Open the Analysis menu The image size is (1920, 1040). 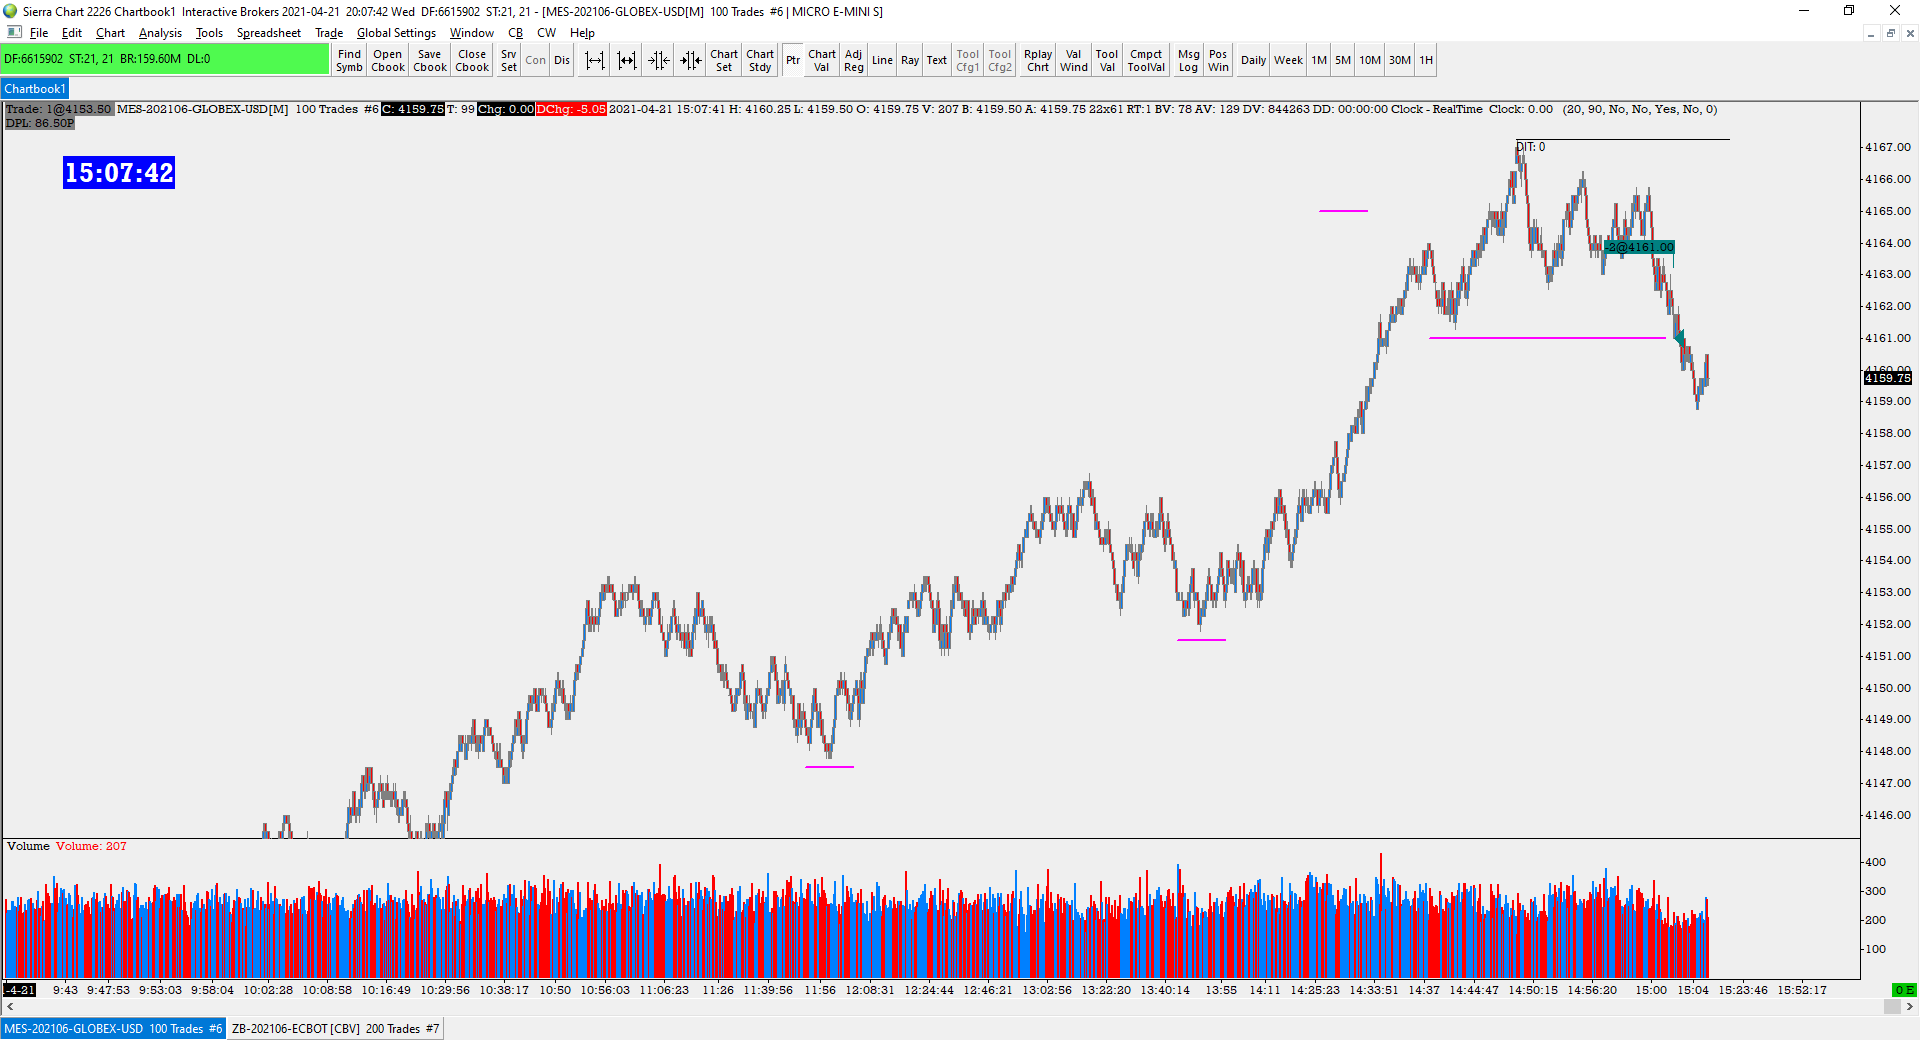pos(160,33)
